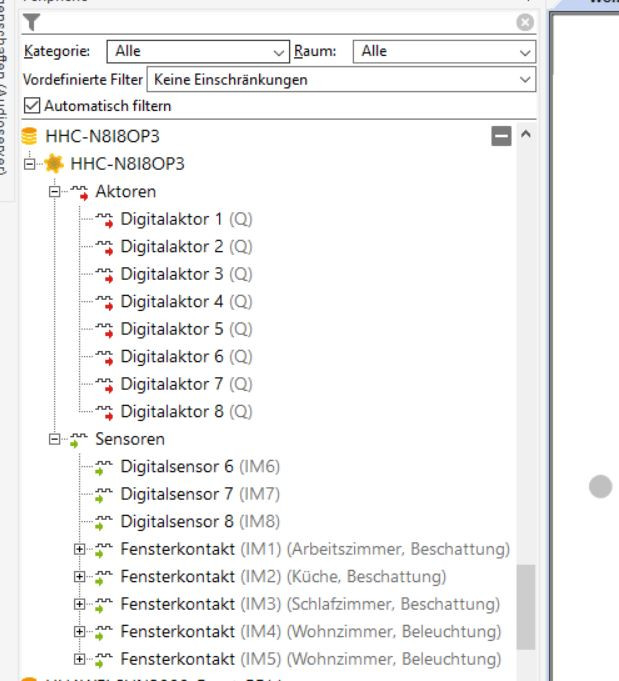619x681 pixels.
Task: Collapse the HHC-N8I8OP3 device node
Action: [x=30, y=164]
